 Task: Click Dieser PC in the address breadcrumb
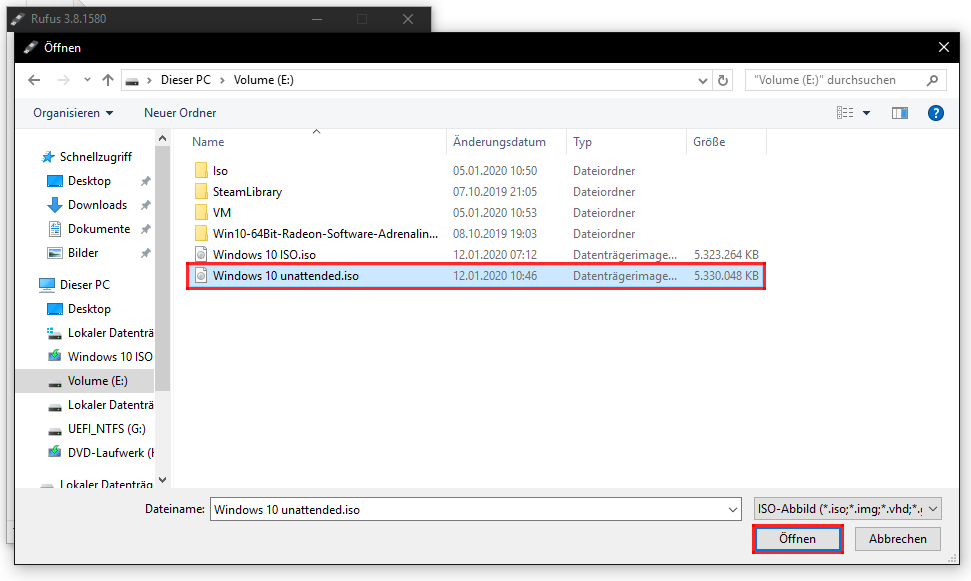pyautogui.click(x=186, y=80)
